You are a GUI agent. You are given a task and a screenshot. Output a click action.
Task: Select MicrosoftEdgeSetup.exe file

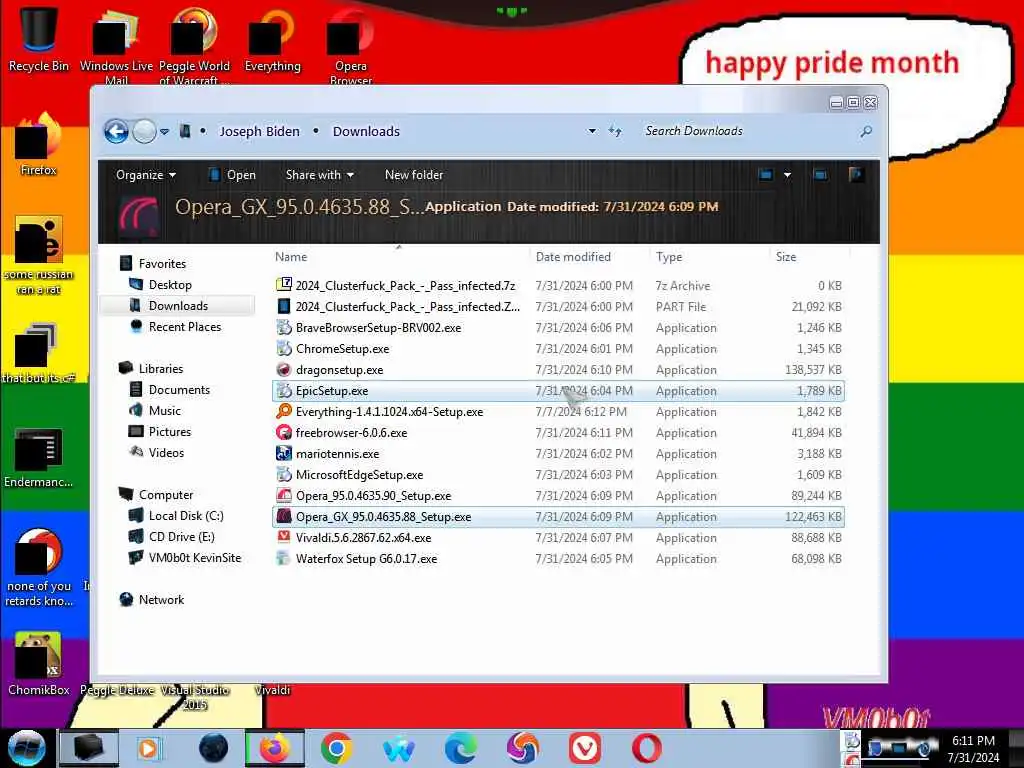(x=558, y=475)
